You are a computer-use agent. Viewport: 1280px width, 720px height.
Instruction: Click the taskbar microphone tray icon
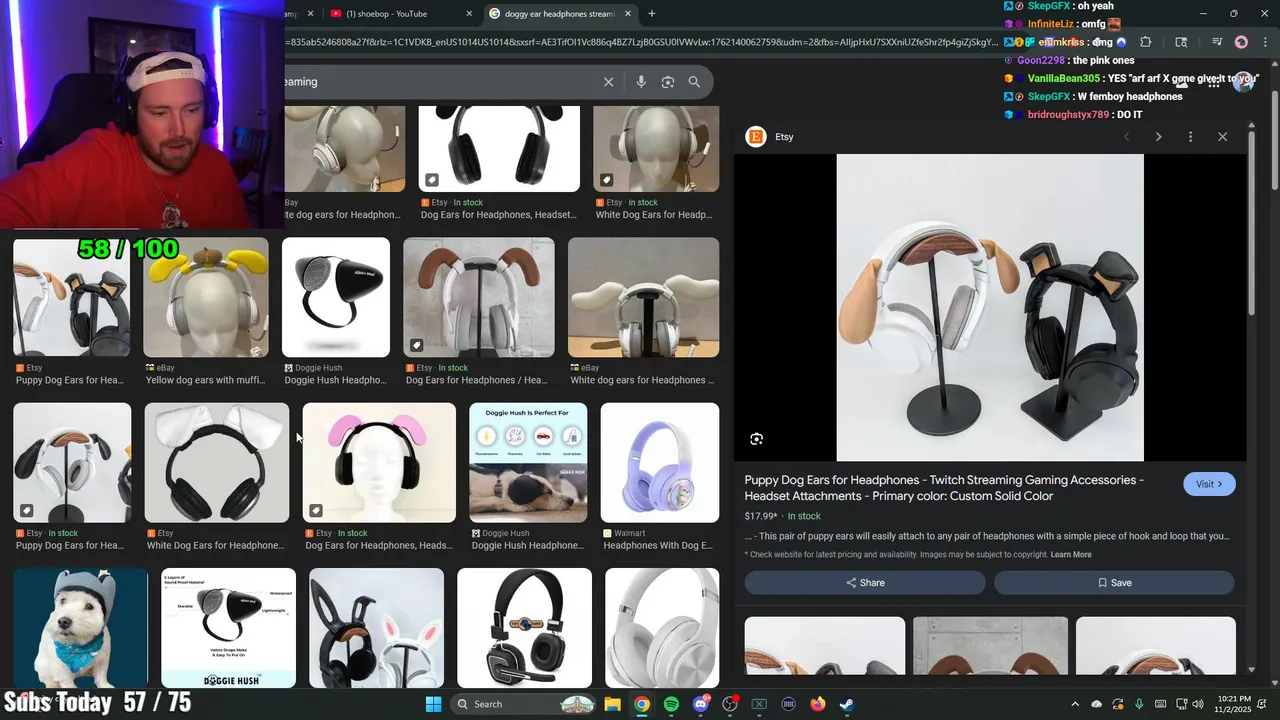(x=1139, y=704)
